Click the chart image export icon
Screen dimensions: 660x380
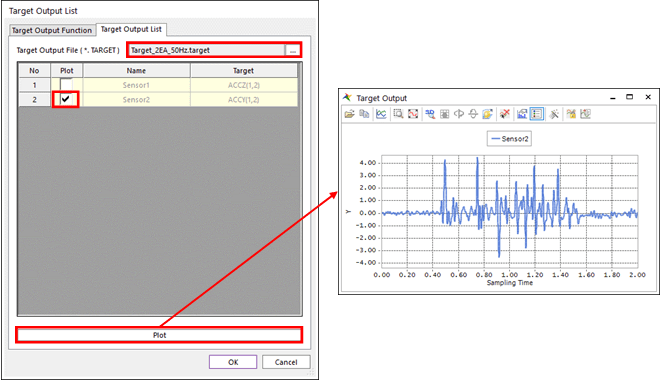click(522, 114)
